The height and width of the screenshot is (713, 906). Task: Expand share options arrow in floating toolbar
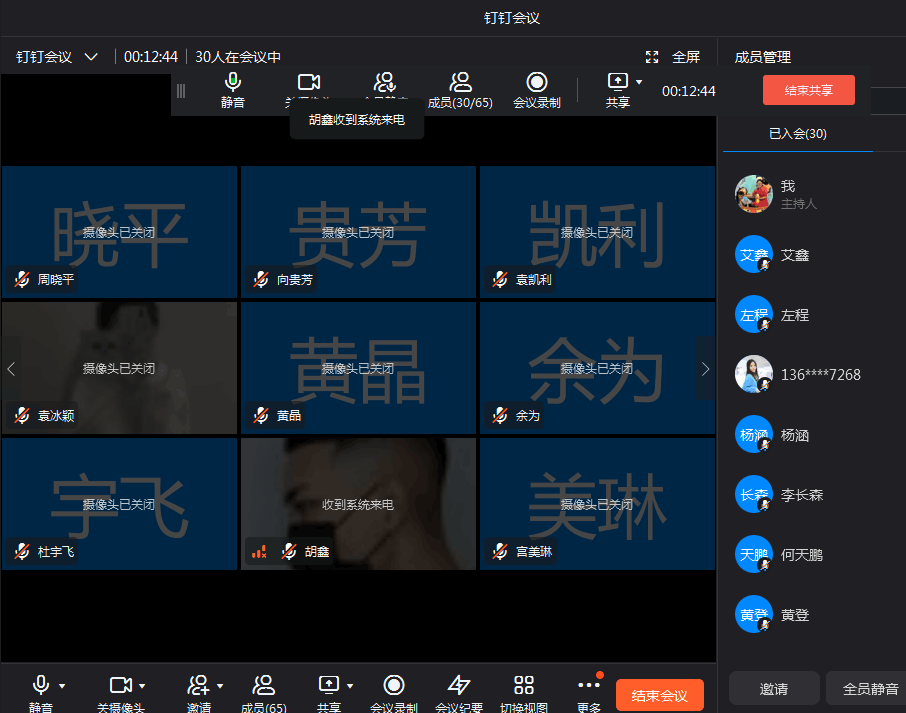pos(639,82)
